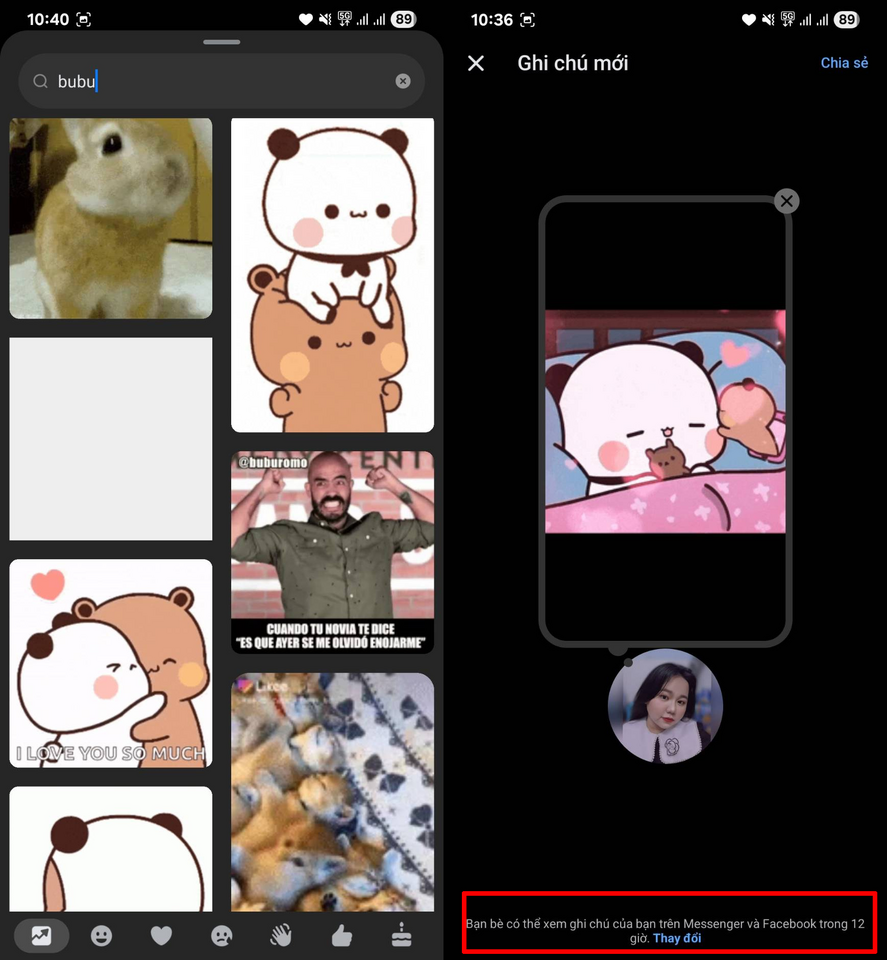The width and height of the screenshot is (887, 960).
Task: Remove the attached GIF from the note
Action: pos(787,201)
